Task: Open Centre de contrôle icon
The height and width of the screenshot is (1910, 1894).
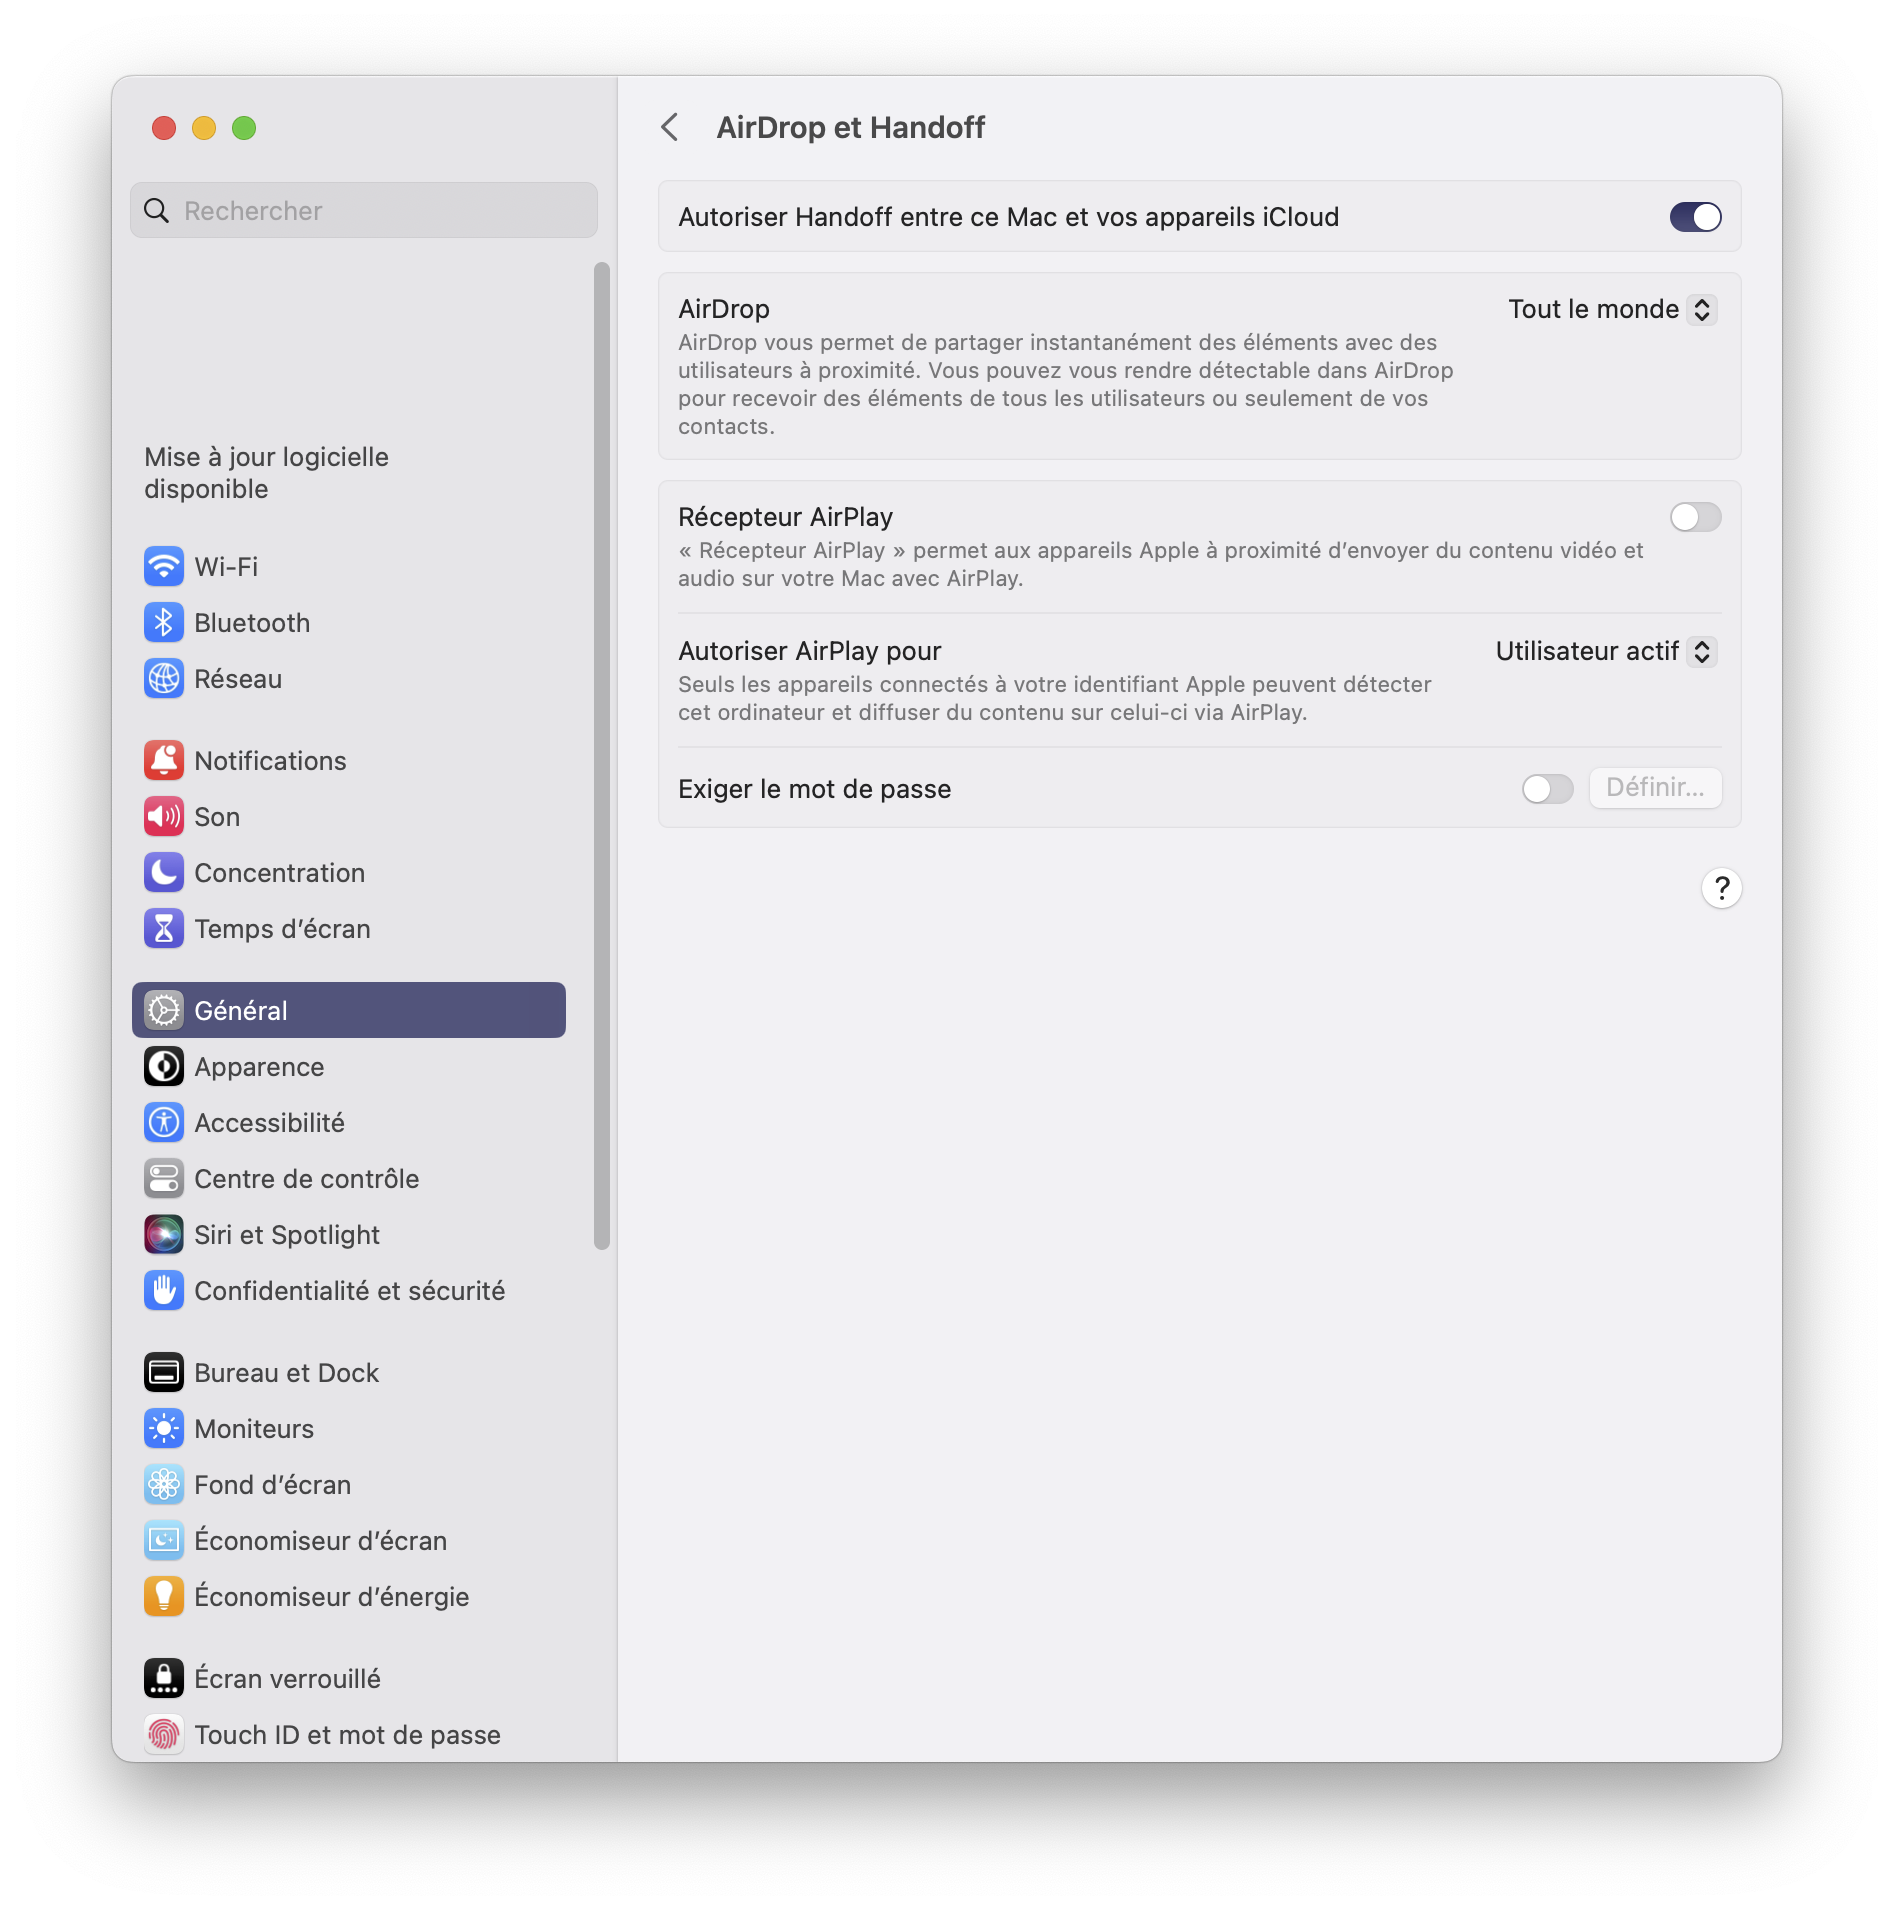Action: (x=164, y=1178)
